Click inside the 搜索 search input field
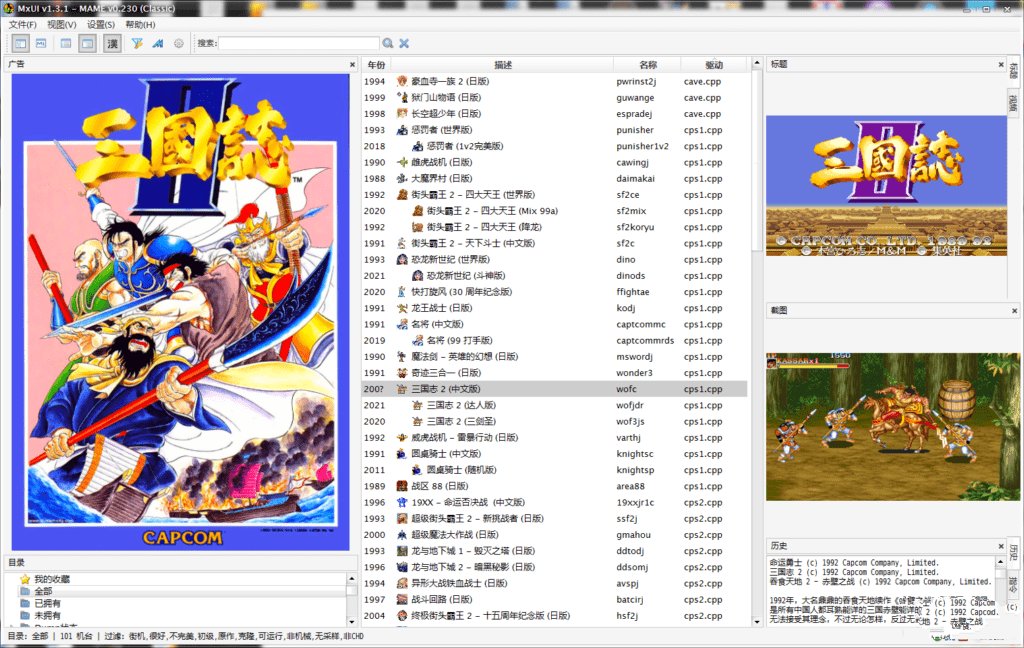 298,43
